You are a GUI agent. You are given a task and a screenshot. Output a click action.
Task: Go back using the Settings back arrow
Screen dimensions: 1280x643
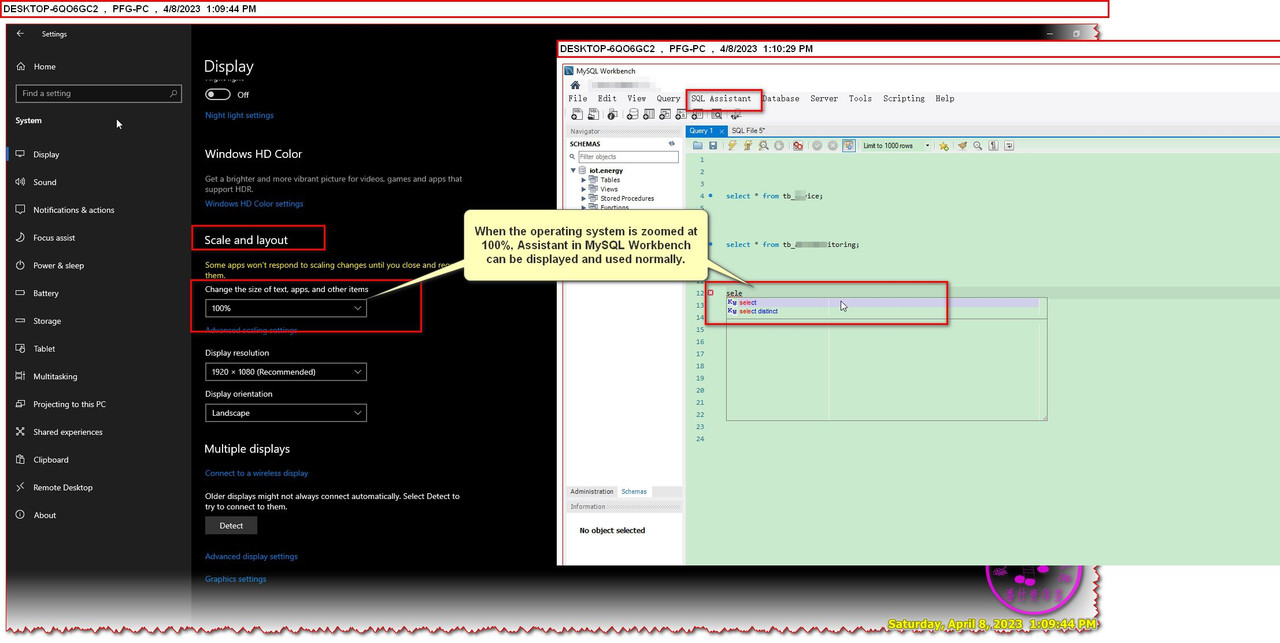(x=20, y=34)
